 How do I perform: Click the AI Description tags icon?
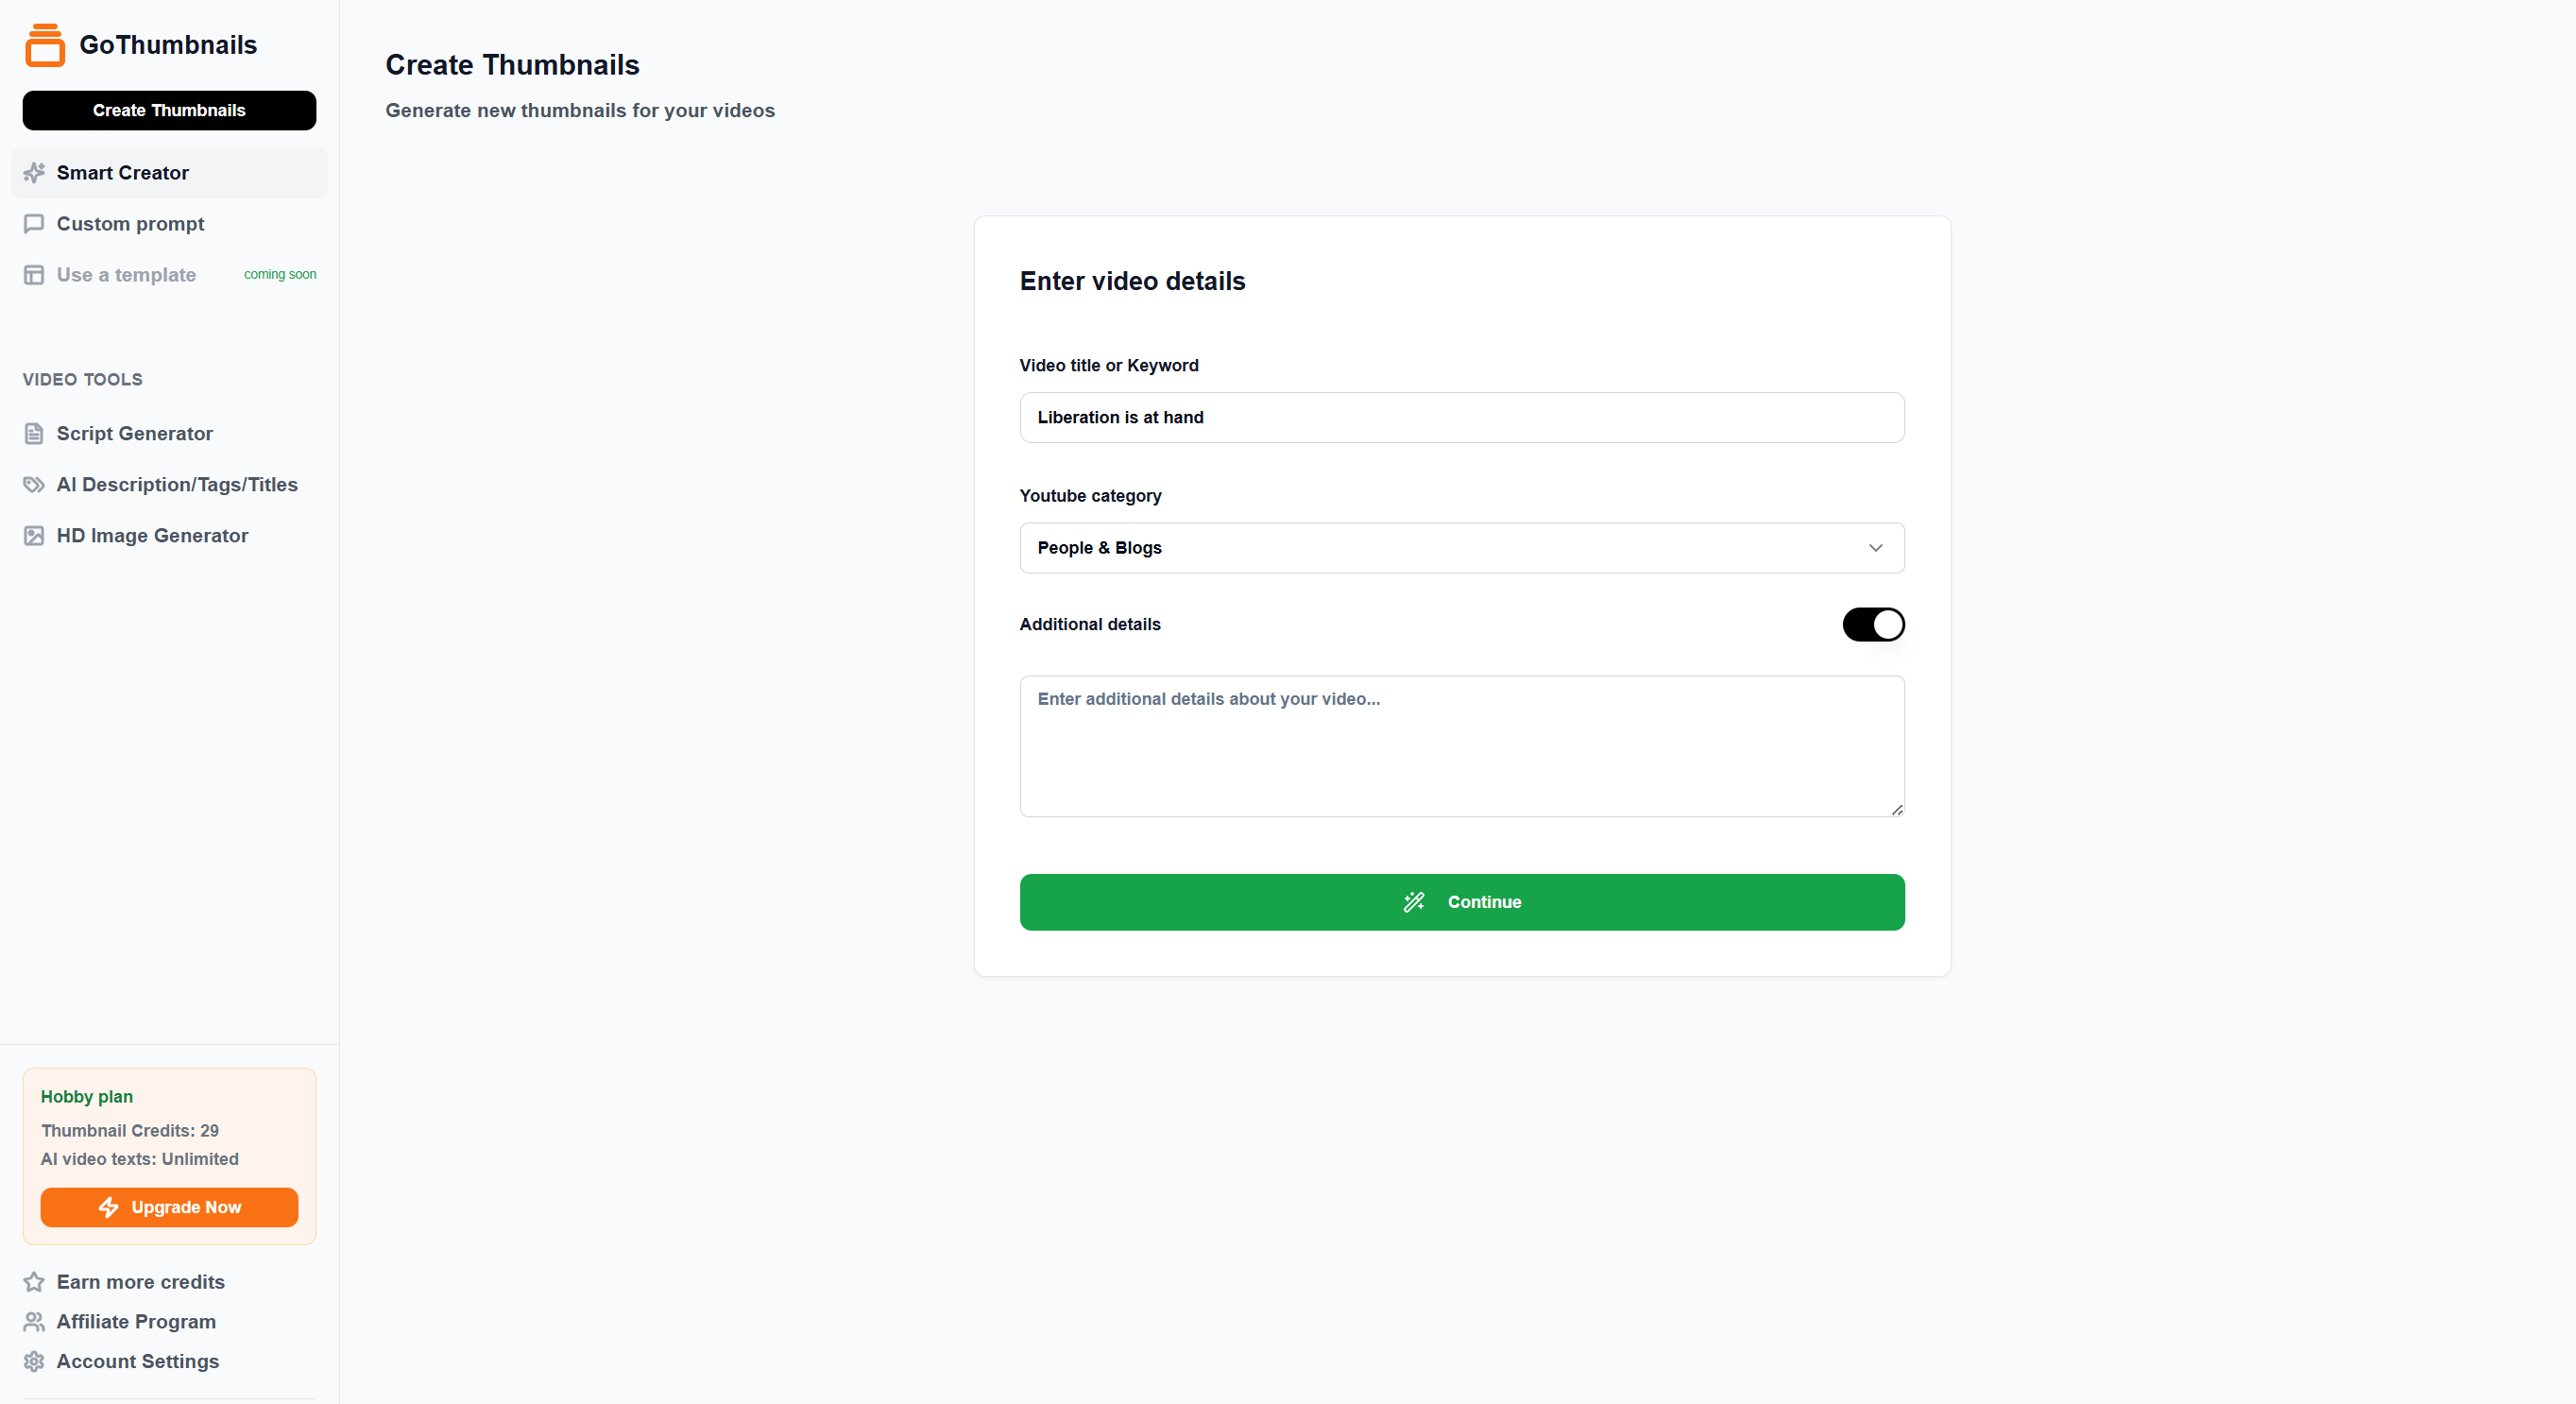34,485
